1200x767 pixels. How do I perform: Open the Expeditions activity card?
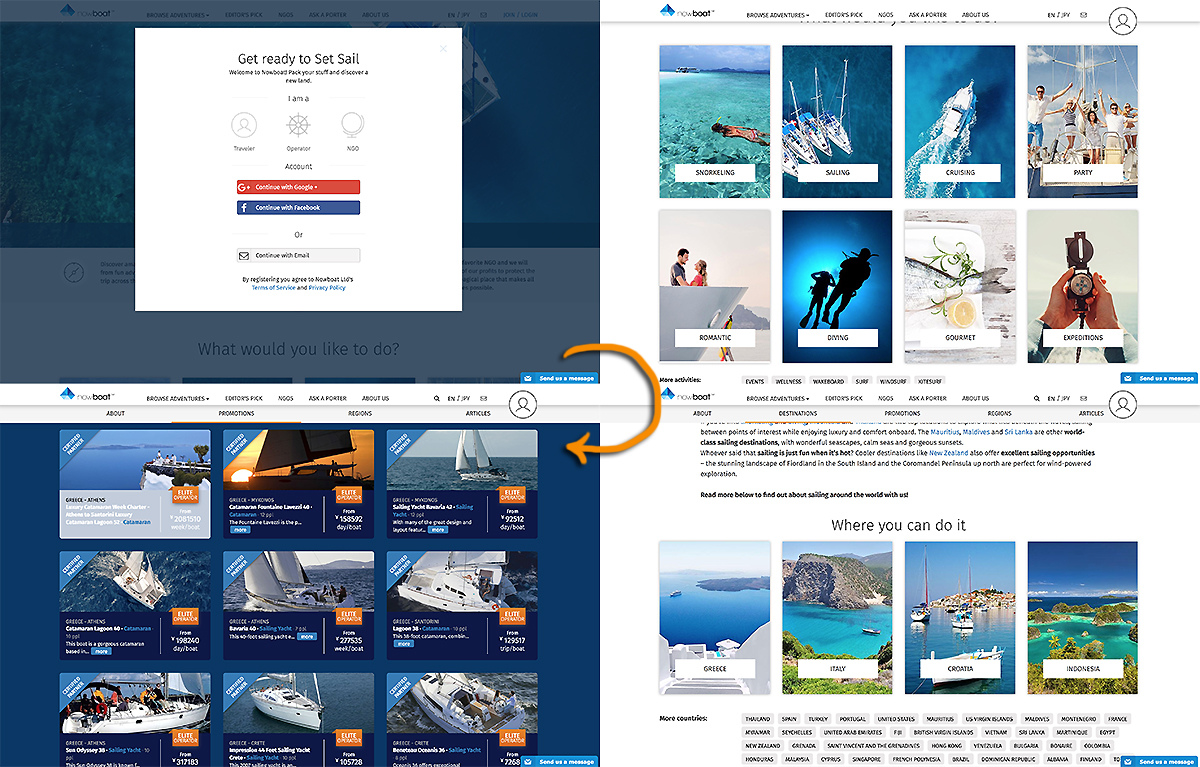pyautogui.click(x=1082, y=286)
